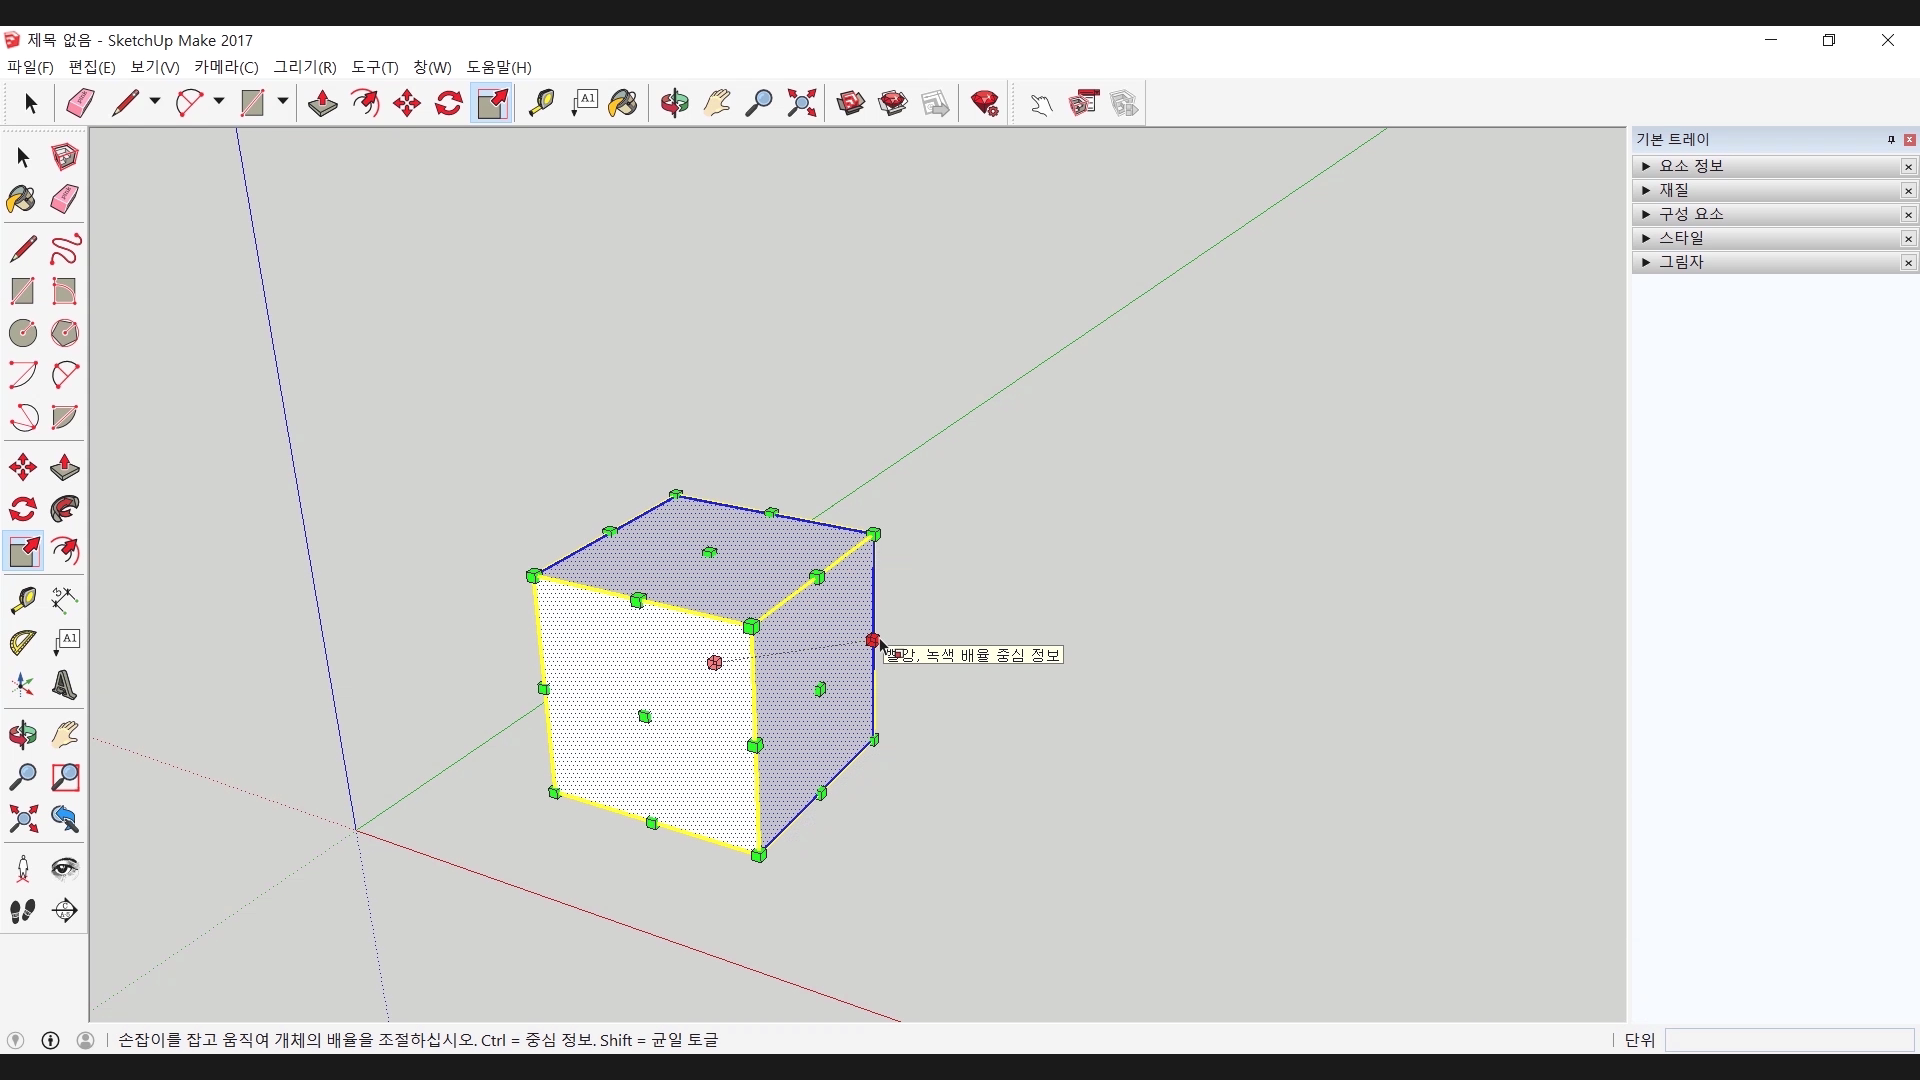Select the Orbit tool in top toolbar
The height and width of the screenshot is (1080, 1920).
pyautogui.click(x=674, y=103)
